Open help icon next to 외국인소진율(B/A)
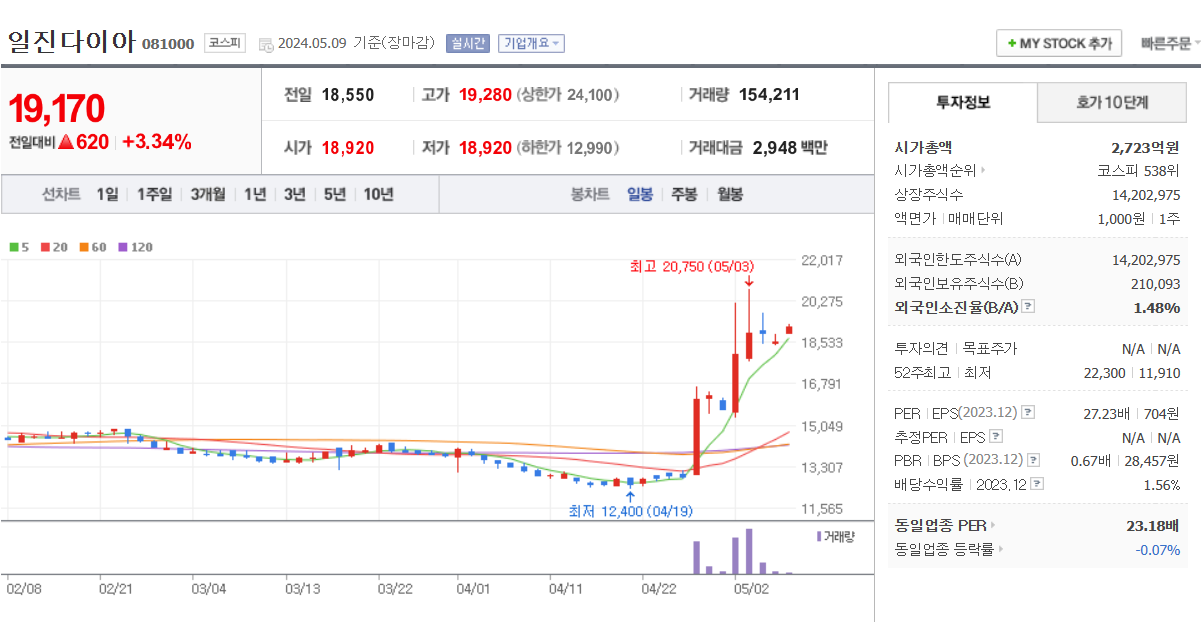1202x622 pixels. pyautogui.click(x=1028, y=308)
